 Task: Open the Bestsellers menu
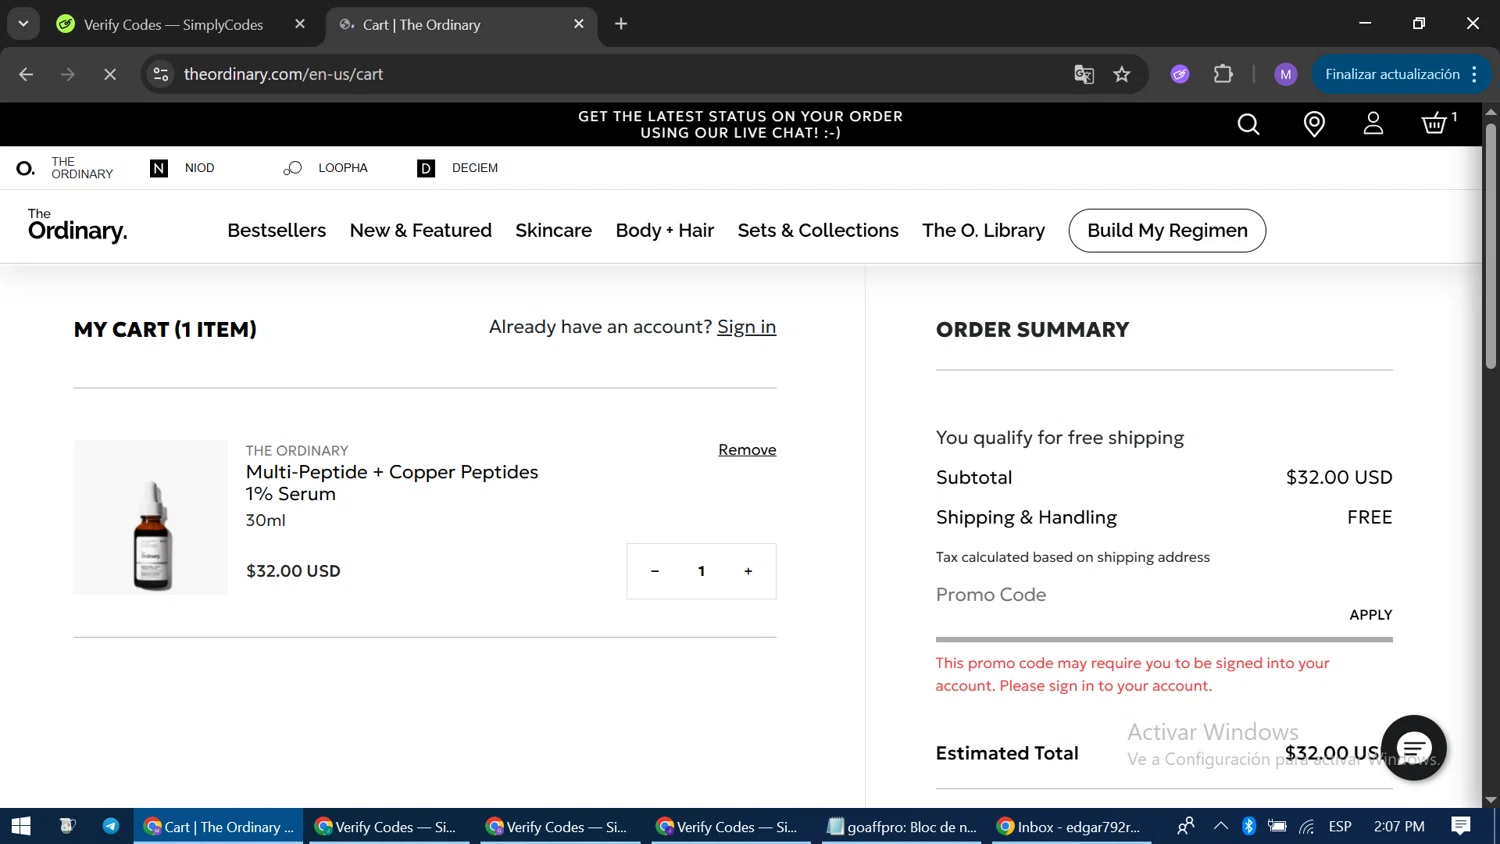pyautogui.click(x=277, y=230)
